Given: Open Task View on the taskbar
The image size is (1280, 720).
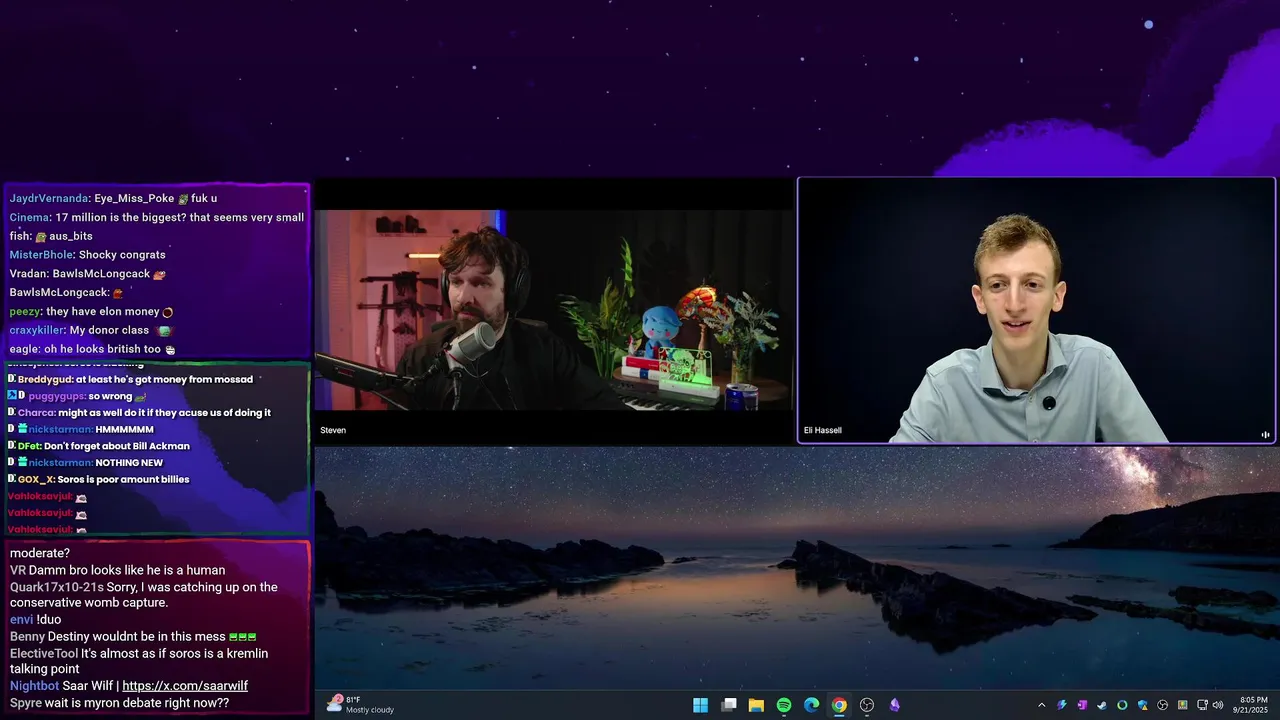Looking at the screenshot, I should point(729,705).
